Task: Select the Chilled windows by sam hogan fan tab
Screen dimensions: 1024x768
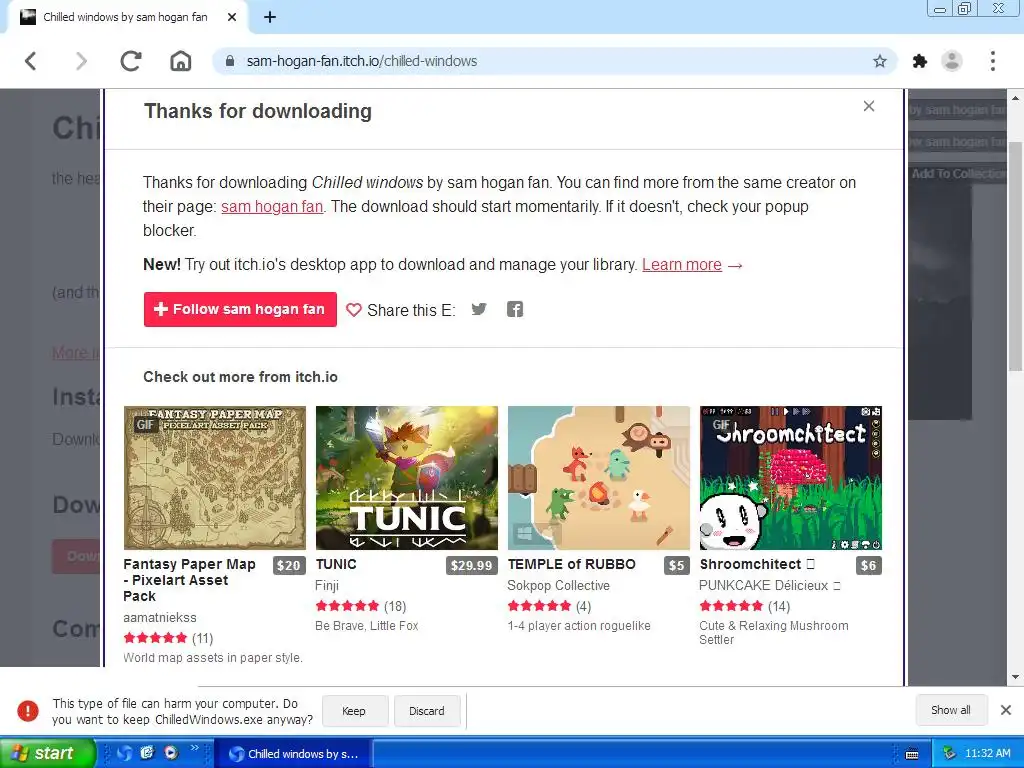Action: point(127,18)
